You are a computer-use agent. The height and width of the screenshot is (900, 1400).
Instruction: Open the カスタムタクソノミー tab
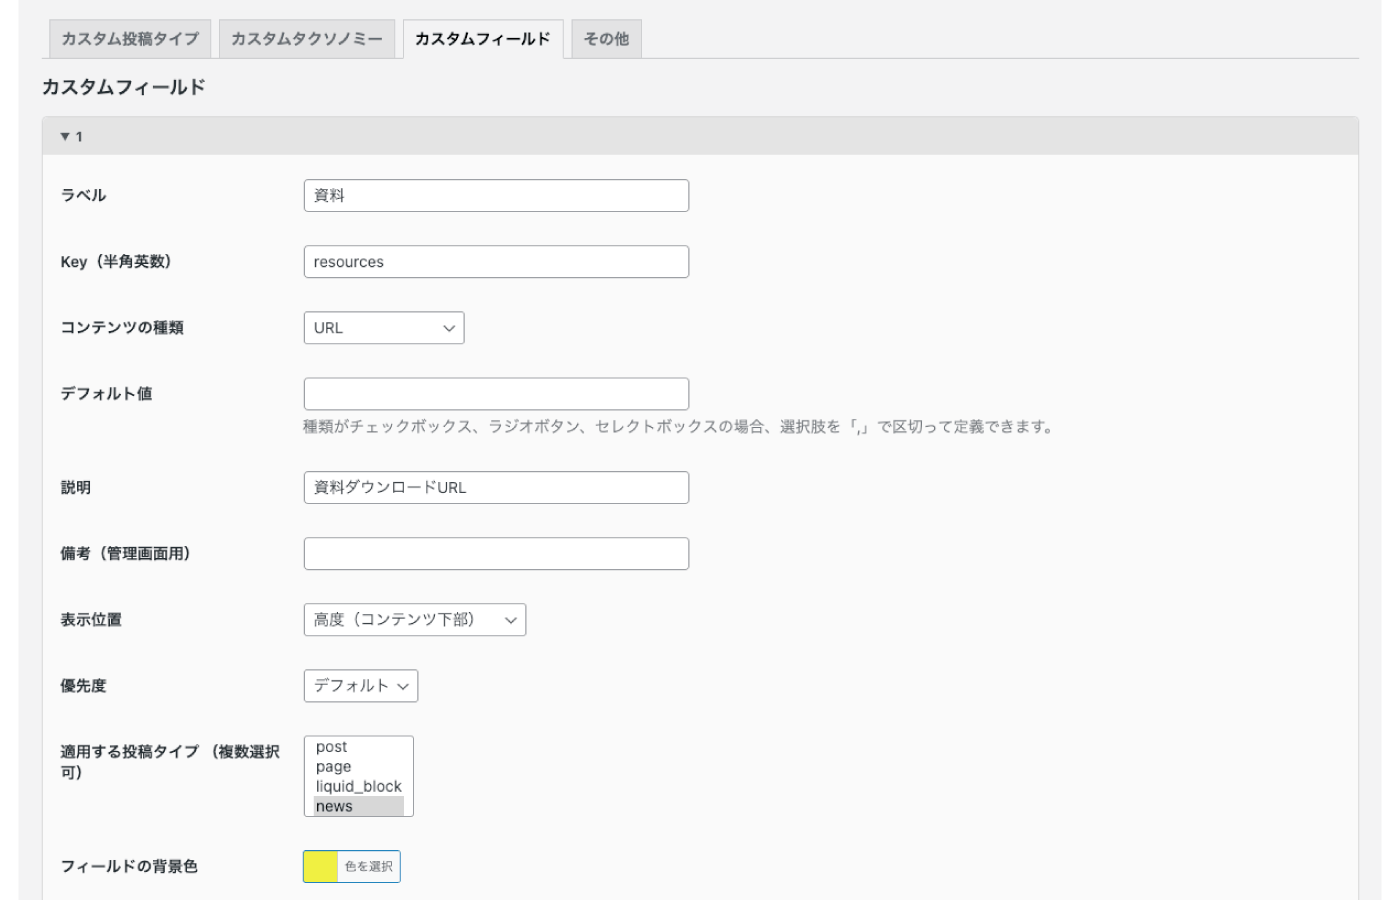pos(307,39)
